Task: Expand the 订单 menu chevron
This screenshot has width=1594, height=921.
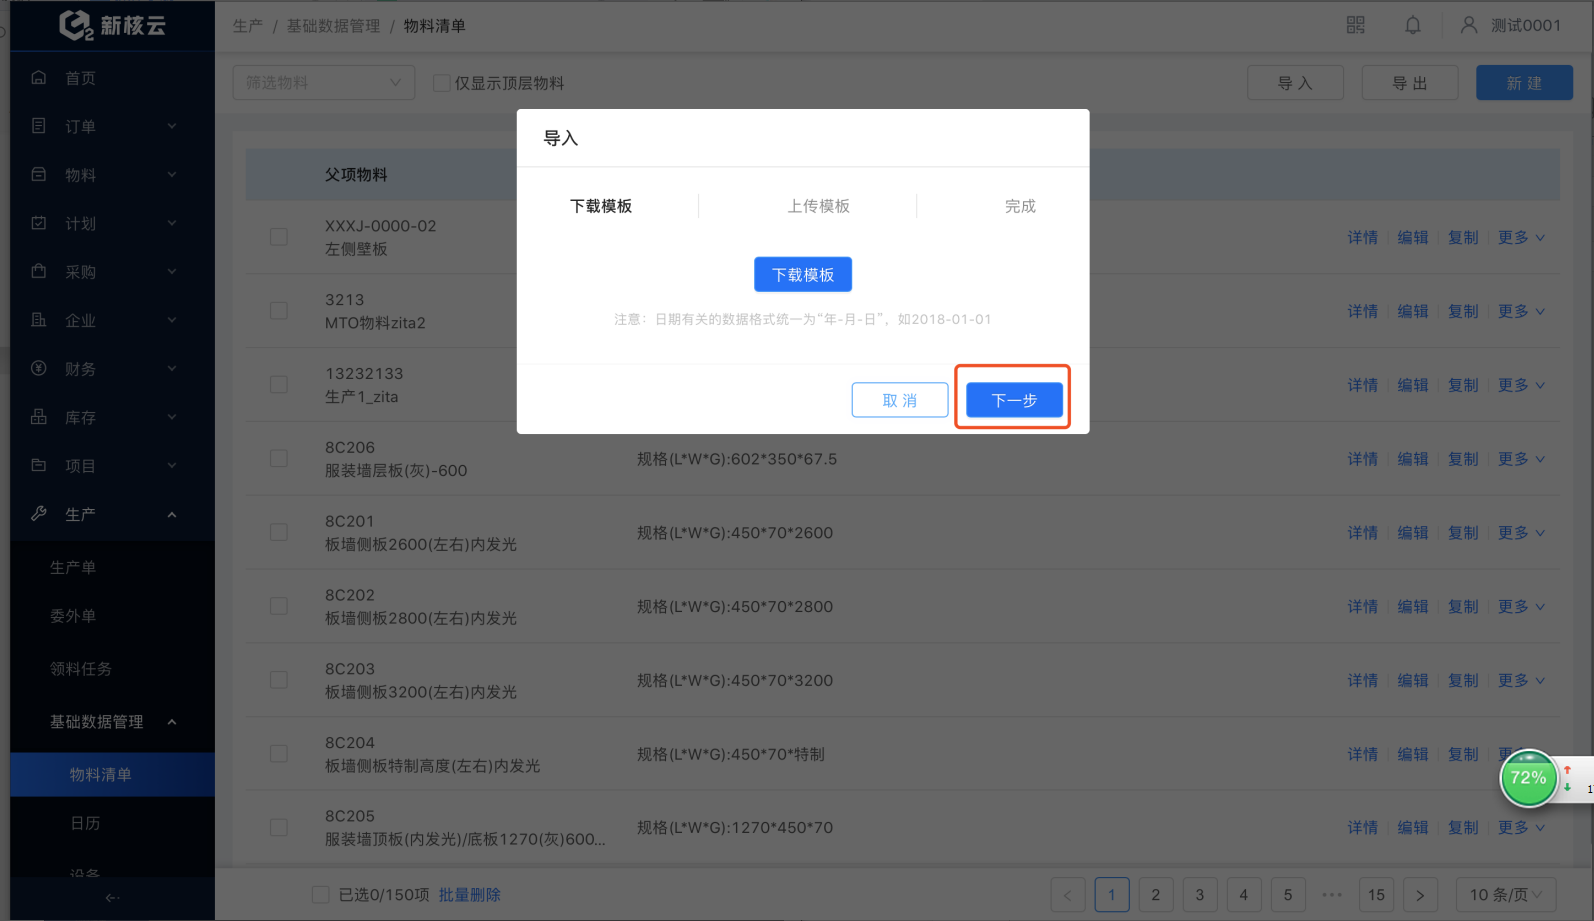Action: pyautogui.click(x=172, y=126)
